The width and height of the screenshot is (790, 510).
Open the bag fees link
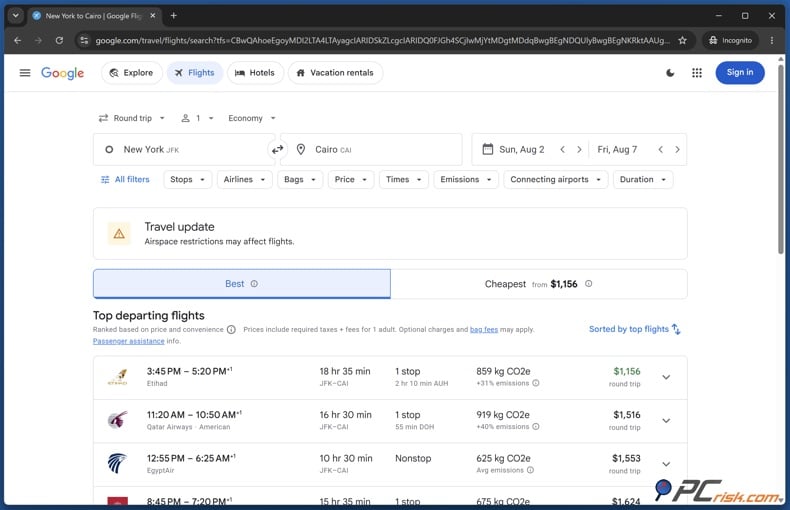(484, 330)
